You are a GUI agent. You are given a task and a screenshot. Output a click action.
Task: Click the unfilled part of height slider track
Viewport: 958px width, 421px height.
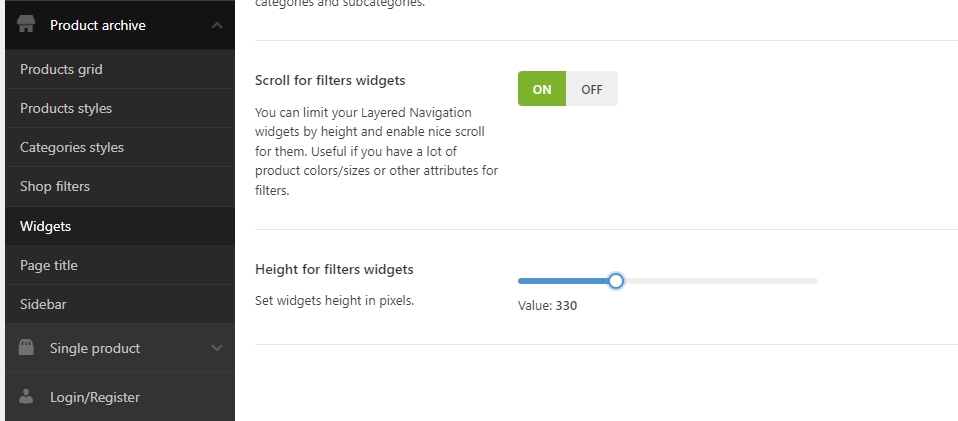(x=720, y=281)
